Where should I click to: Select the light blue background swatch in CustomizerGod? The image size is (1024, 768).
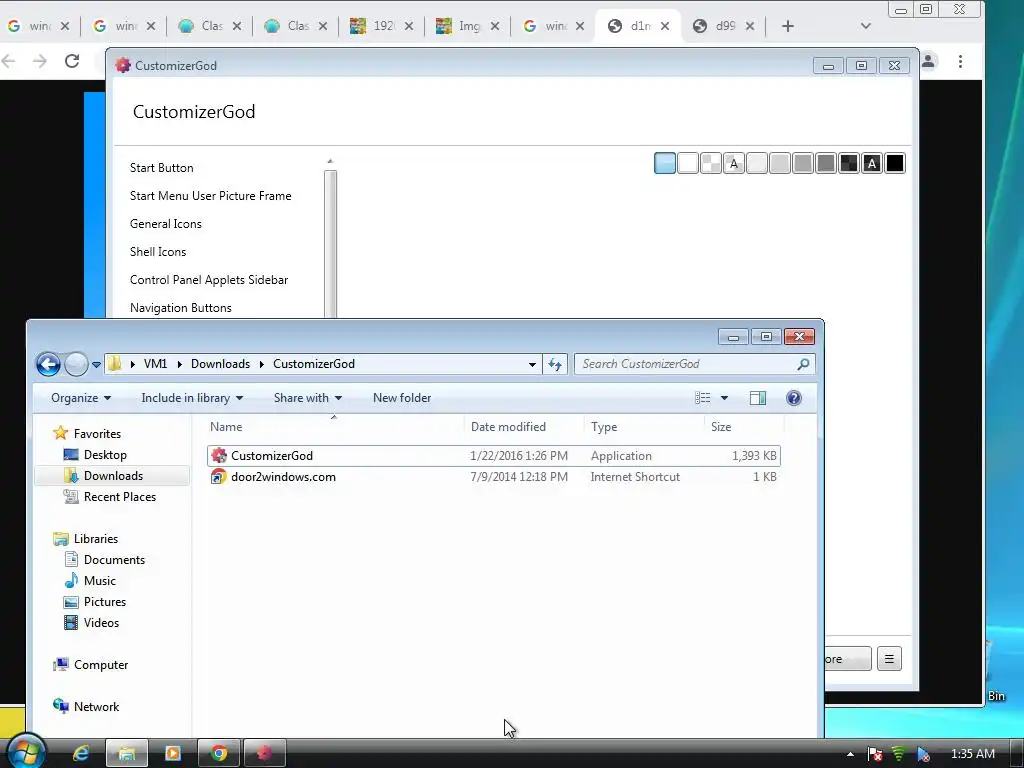tap(664, 163)
